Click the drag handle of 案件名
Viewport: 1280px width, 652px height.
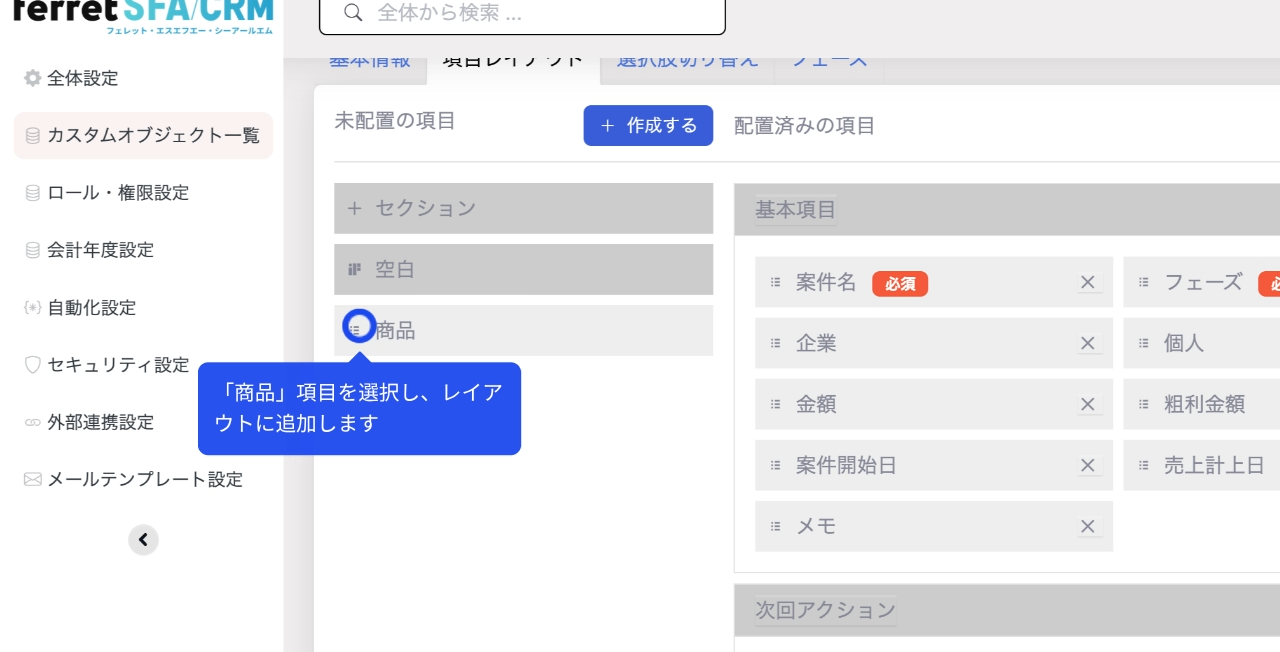[x=775, y=283]
